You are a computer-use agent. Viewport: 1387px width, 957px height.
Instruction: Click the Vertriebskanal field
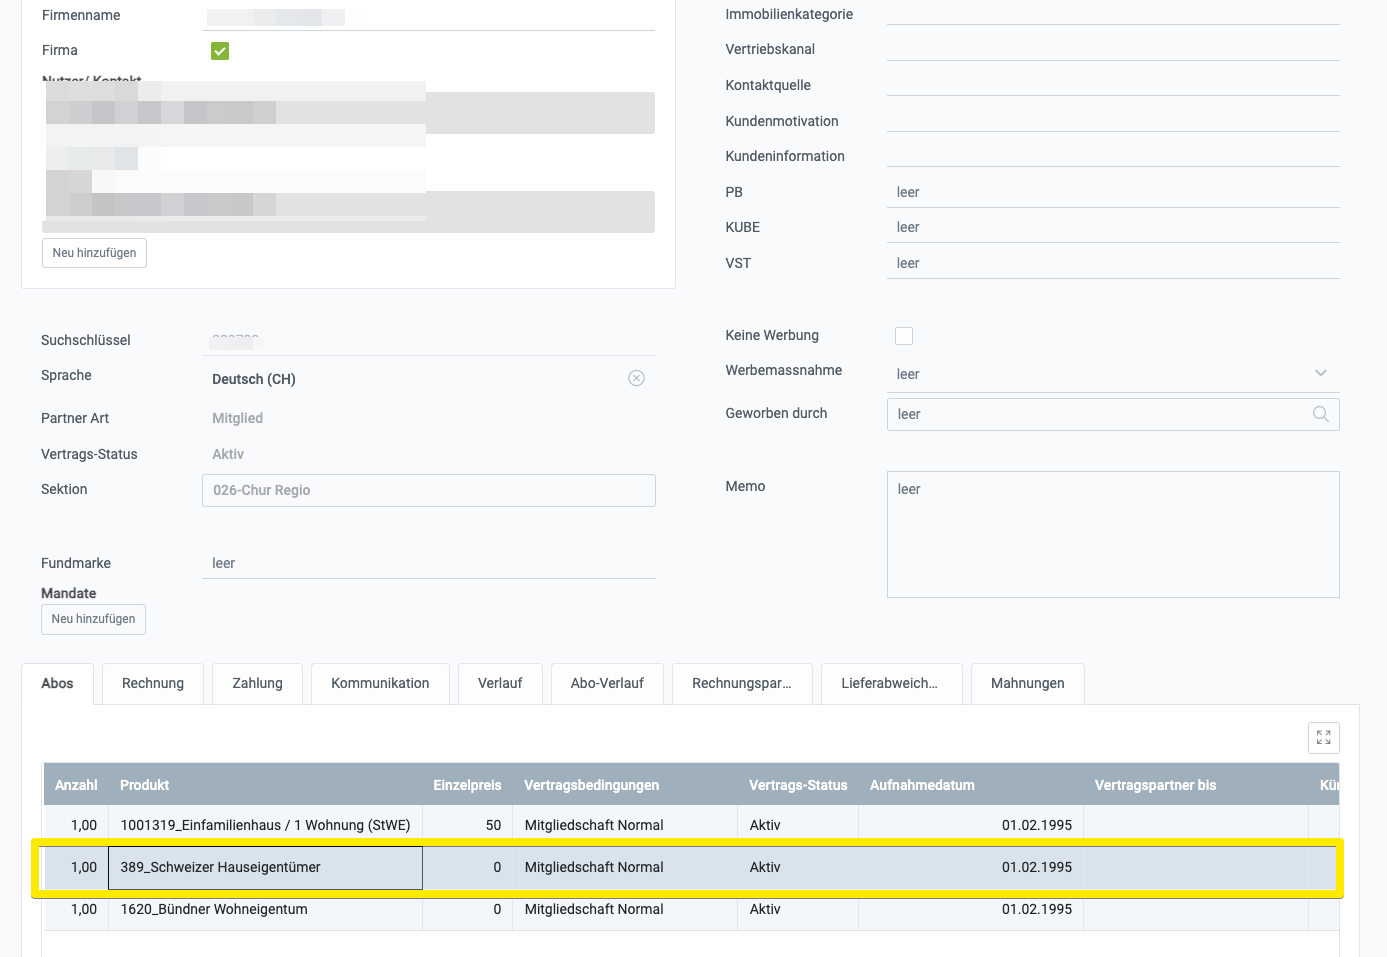pyautogui.click(x=1113, y=48)
